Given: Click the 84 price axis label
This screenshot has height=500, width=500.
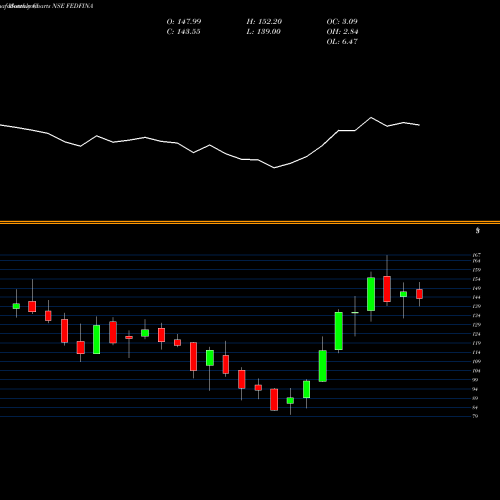Looking at the screenshot, I should [x=476, y=407].
